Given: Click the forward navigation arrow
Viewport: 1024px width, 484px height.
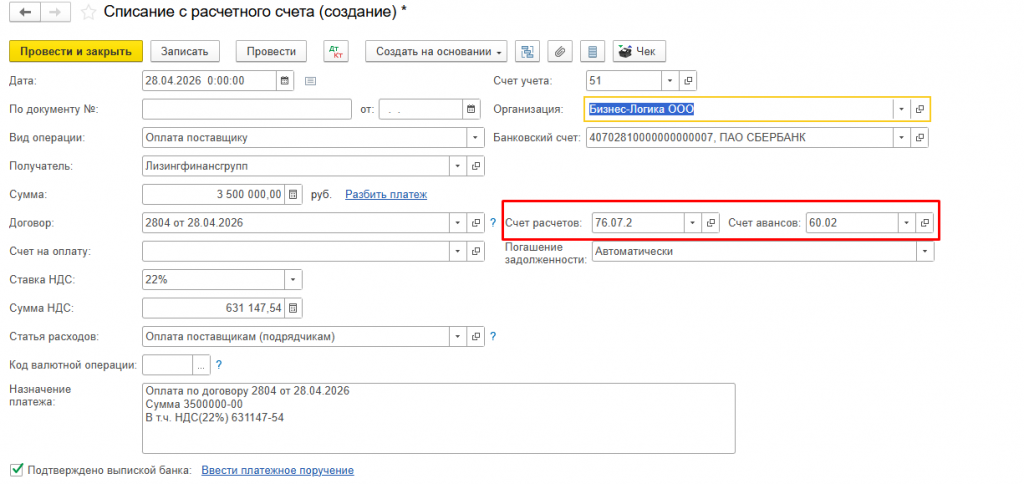Looking at the screenshot, I should click(56, 12).
